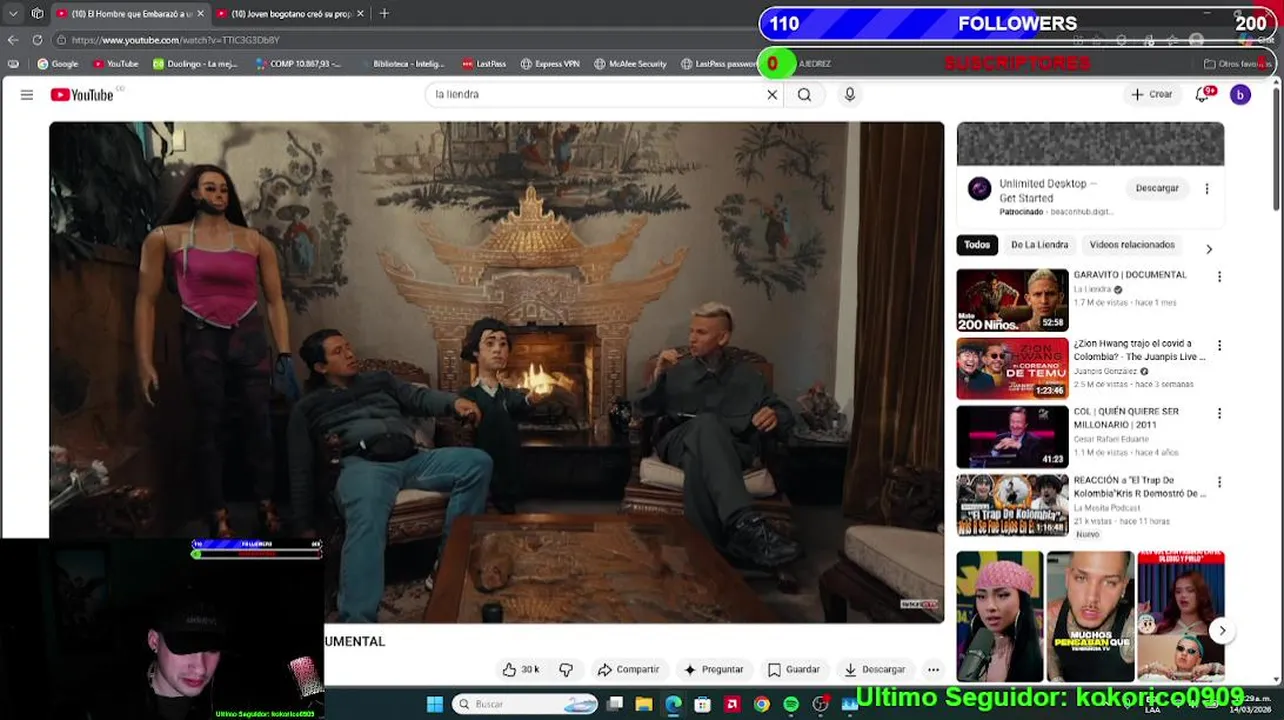Click the browser address bar URL

[x=175, y=40]
